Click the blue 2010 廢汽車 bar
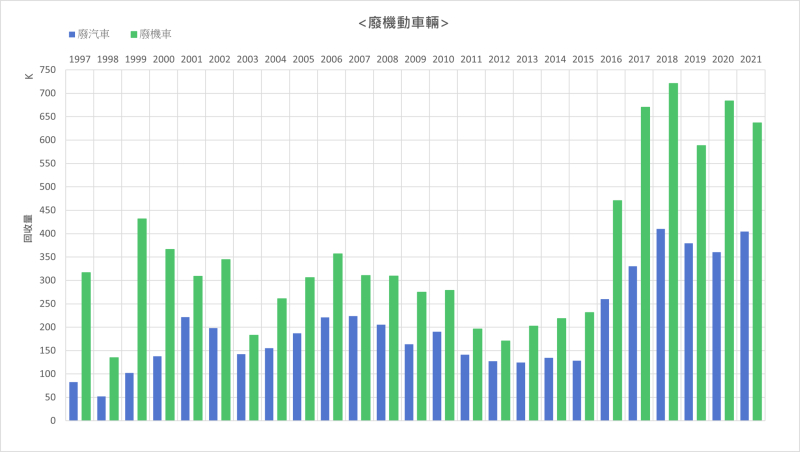Viewport: 800px width, 452px height. tap(437, 376)
